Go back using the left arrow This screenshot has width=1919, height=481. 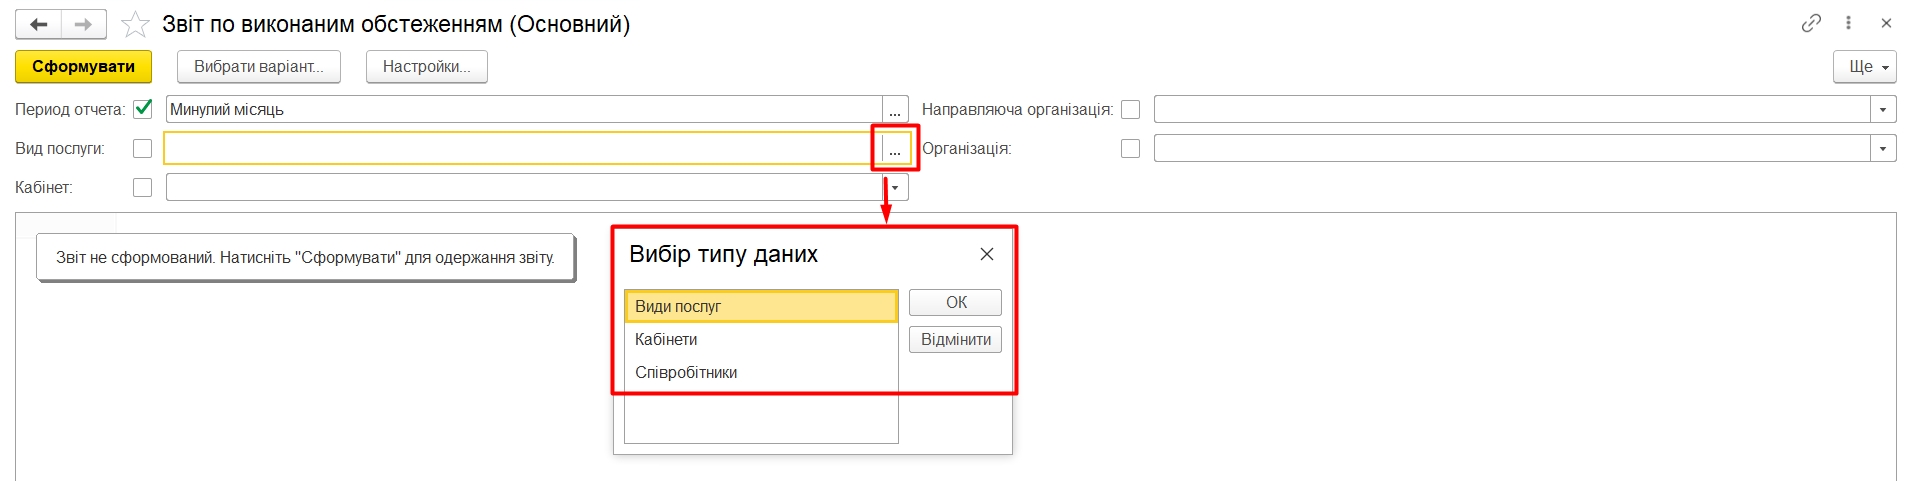pyautogui.click(x=39, y=24)
